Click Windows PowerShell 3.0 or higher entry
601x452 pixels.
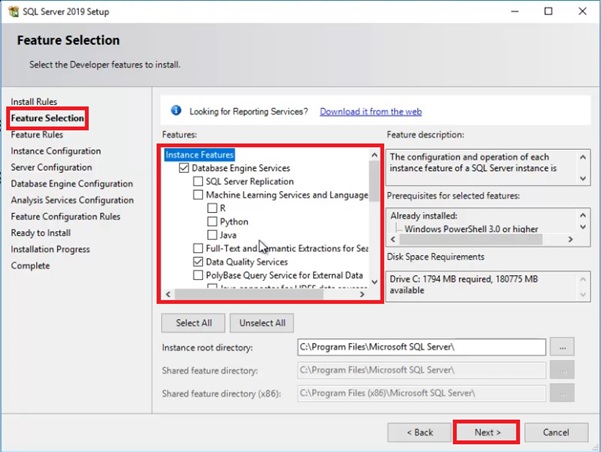tap(471, 229)
